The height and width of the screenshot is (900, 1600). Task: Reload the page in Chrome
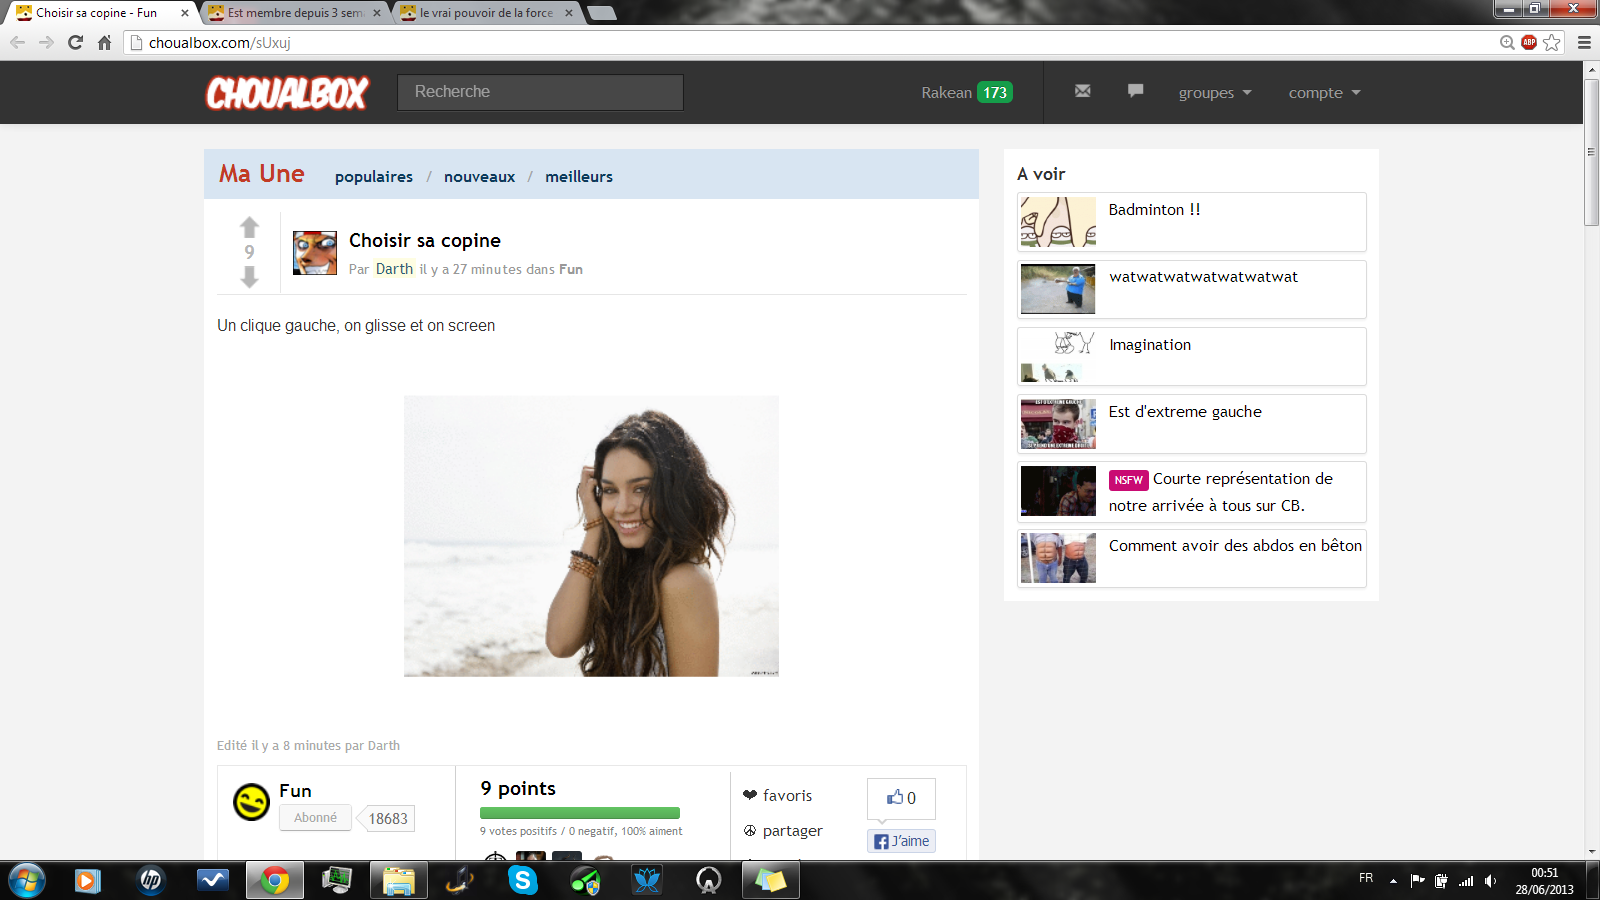(75, 42)
